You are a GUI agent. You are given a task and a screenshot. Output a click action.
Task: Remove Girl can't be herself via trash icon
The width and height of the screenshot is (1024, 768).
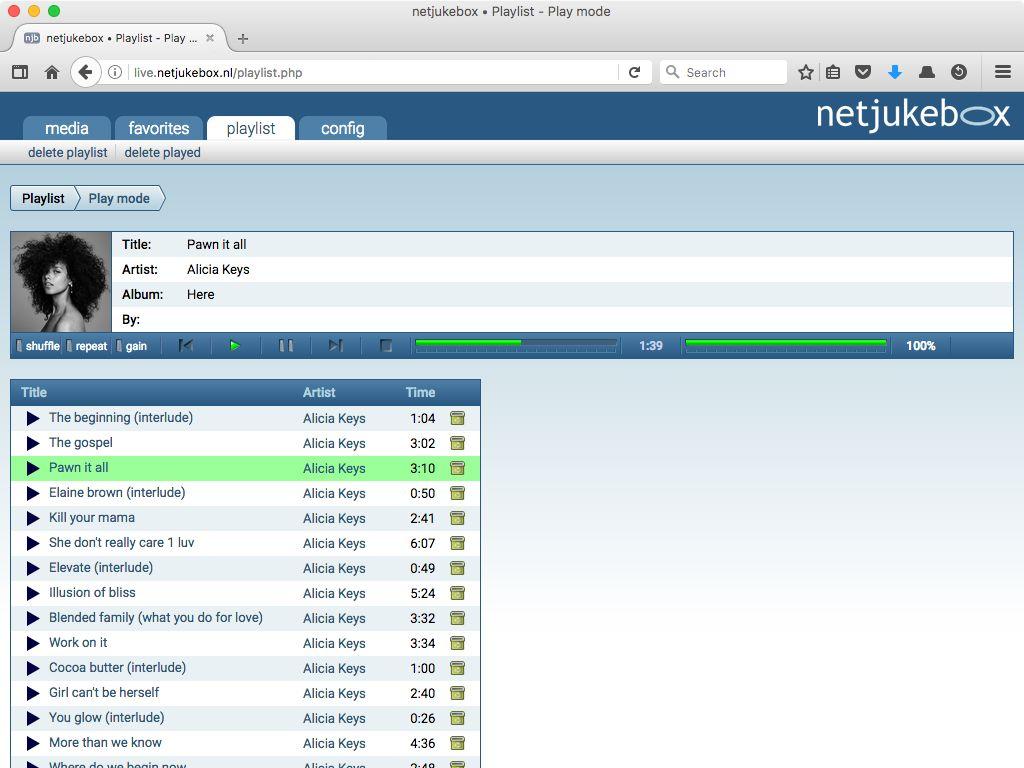pyautogui.click(x=458, y=694)
